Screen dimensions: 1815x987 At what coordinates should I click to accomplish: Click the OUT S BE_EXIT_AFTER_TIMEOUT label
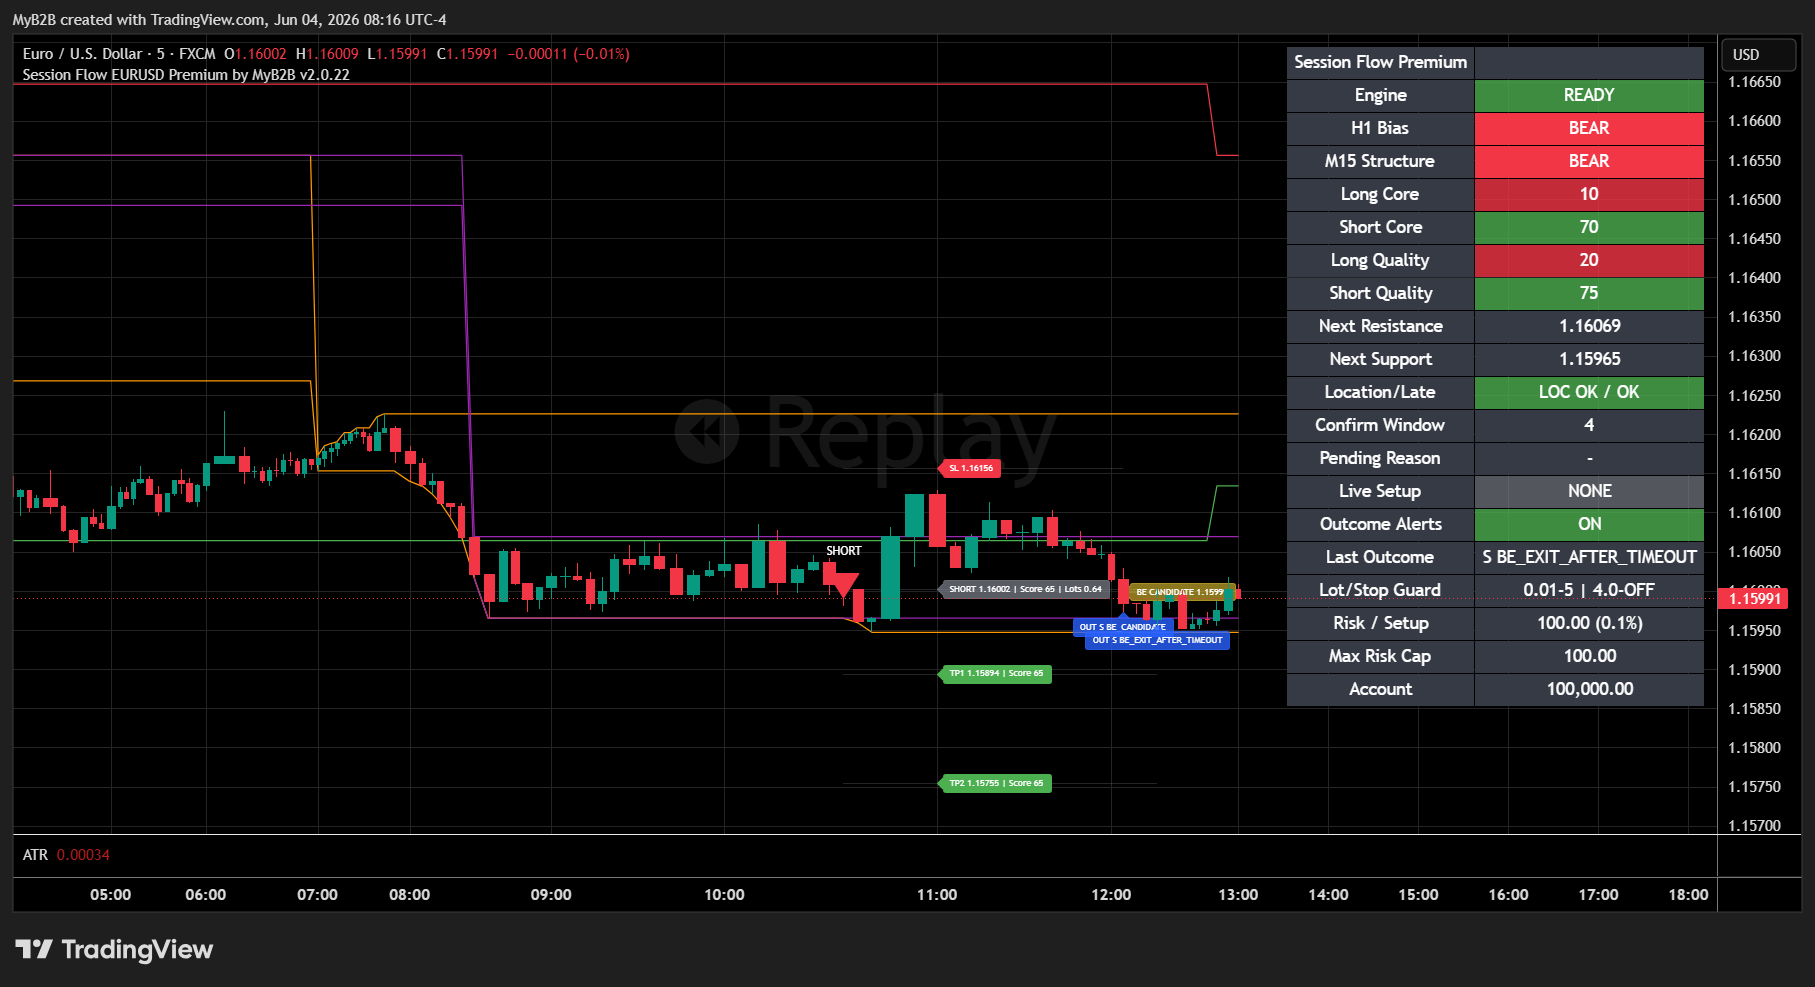pyautogui.click(x=1158, y=640)
